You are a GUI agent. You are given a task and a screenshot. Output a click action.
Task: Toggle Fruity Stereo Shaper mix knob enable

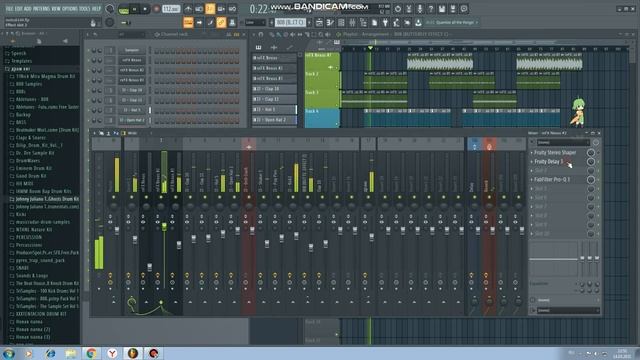(591, 153)
